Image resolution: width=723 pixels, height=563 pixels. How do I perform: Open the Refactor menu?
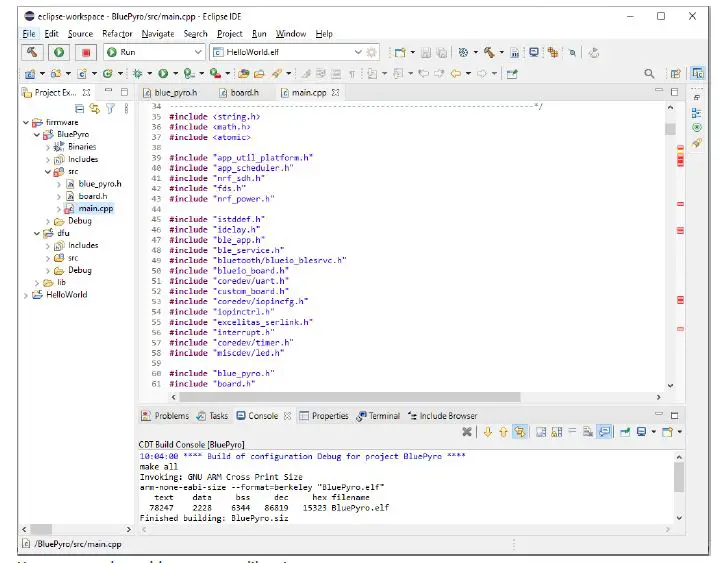[116, 33]
